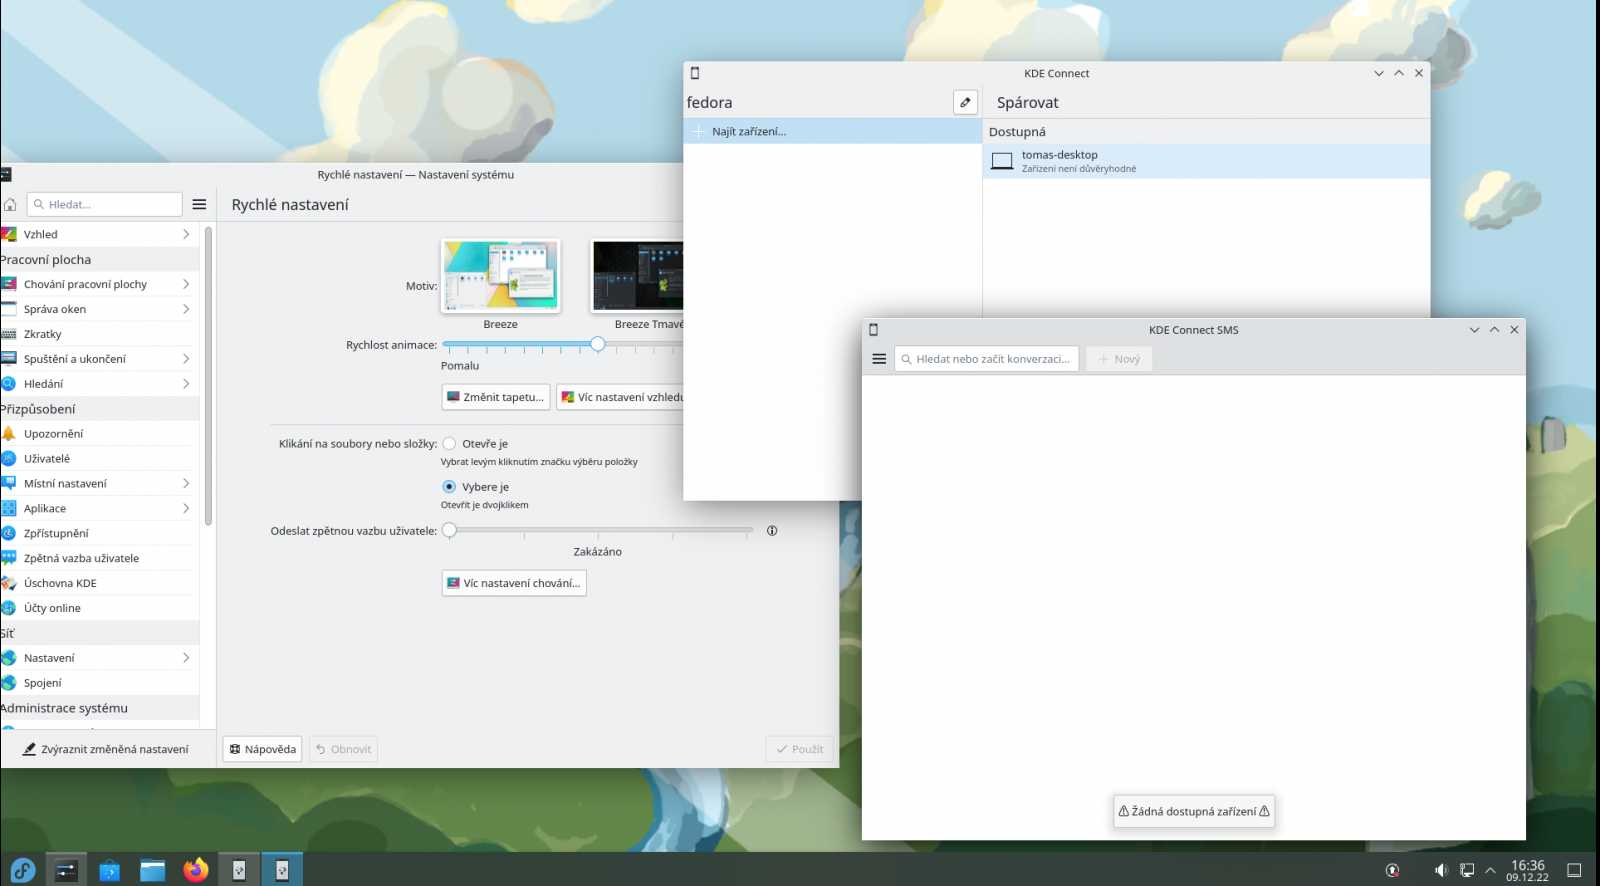Click the Rychlost animace slider handle
Screen dimensions: 1600x886
597,344
